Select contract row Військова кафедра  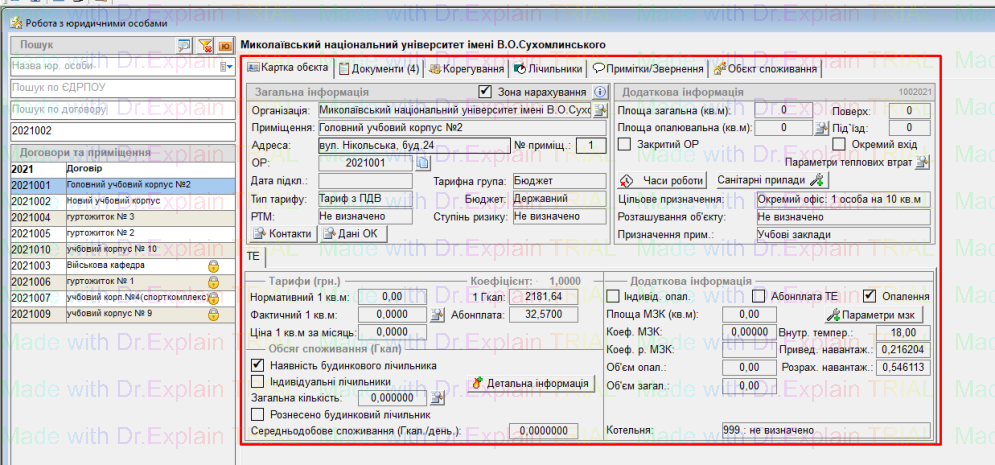(105, 266)
